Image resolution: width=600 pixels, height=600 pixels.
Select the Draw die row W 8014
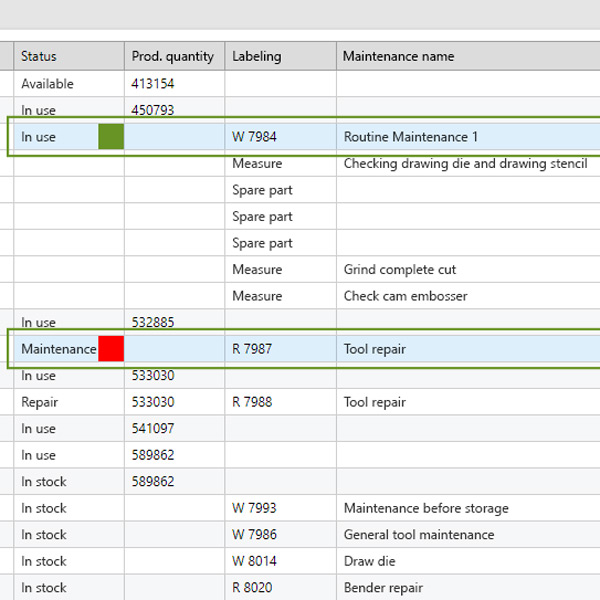point(369,561)
